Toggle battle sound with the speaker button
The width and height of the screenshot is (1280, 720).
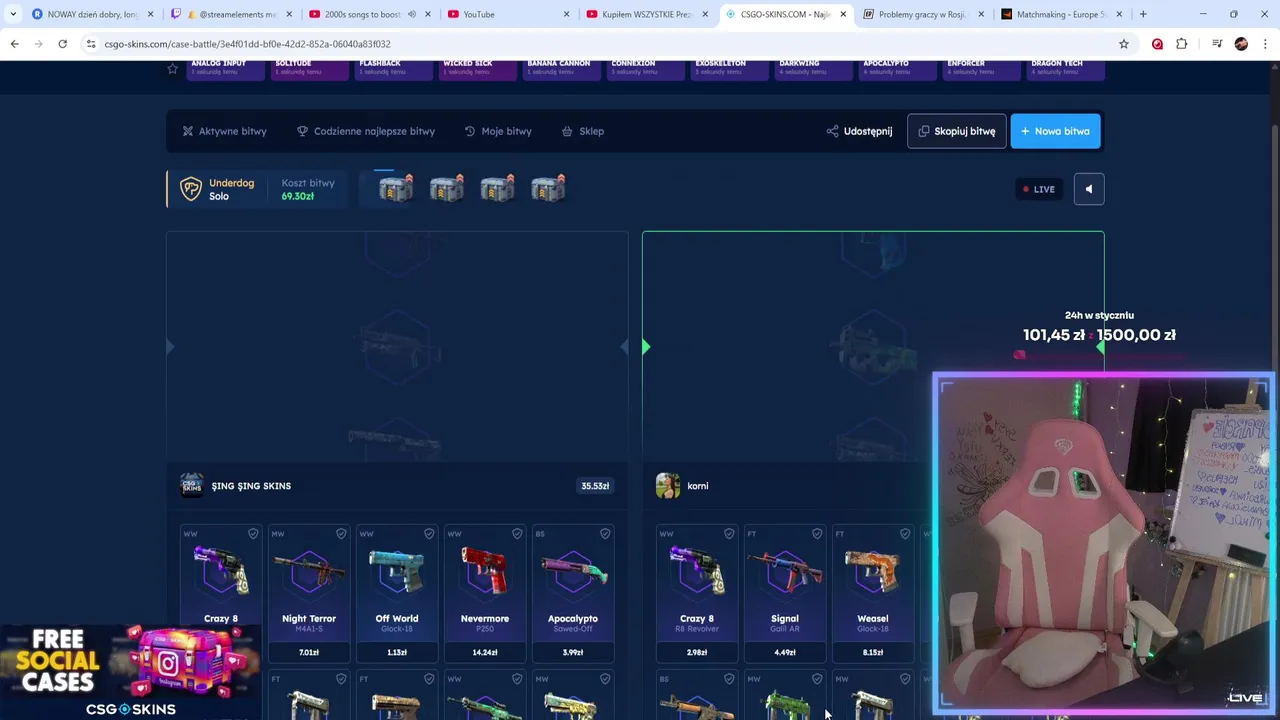(x=1089, y=189)
